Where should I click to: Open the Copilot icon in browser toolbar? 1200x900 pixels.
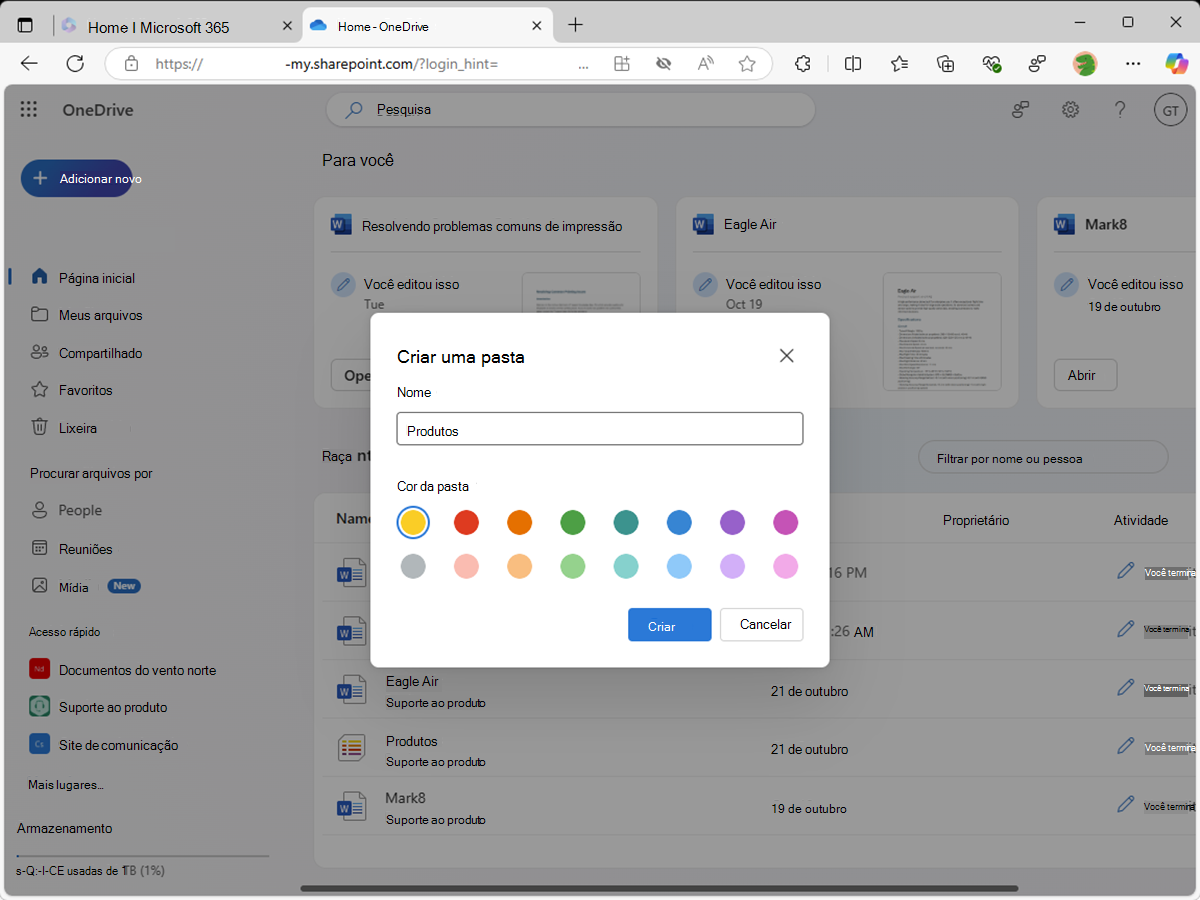click(1176, 63)
